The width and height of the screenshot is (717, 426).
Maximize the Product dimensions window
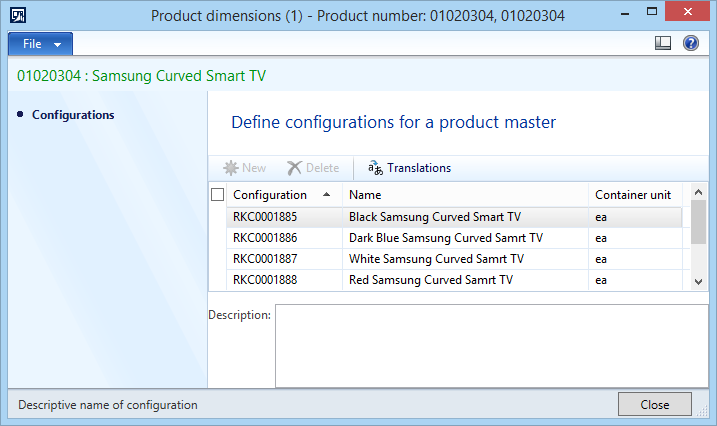pyautogui.click(x=652, y=12)
